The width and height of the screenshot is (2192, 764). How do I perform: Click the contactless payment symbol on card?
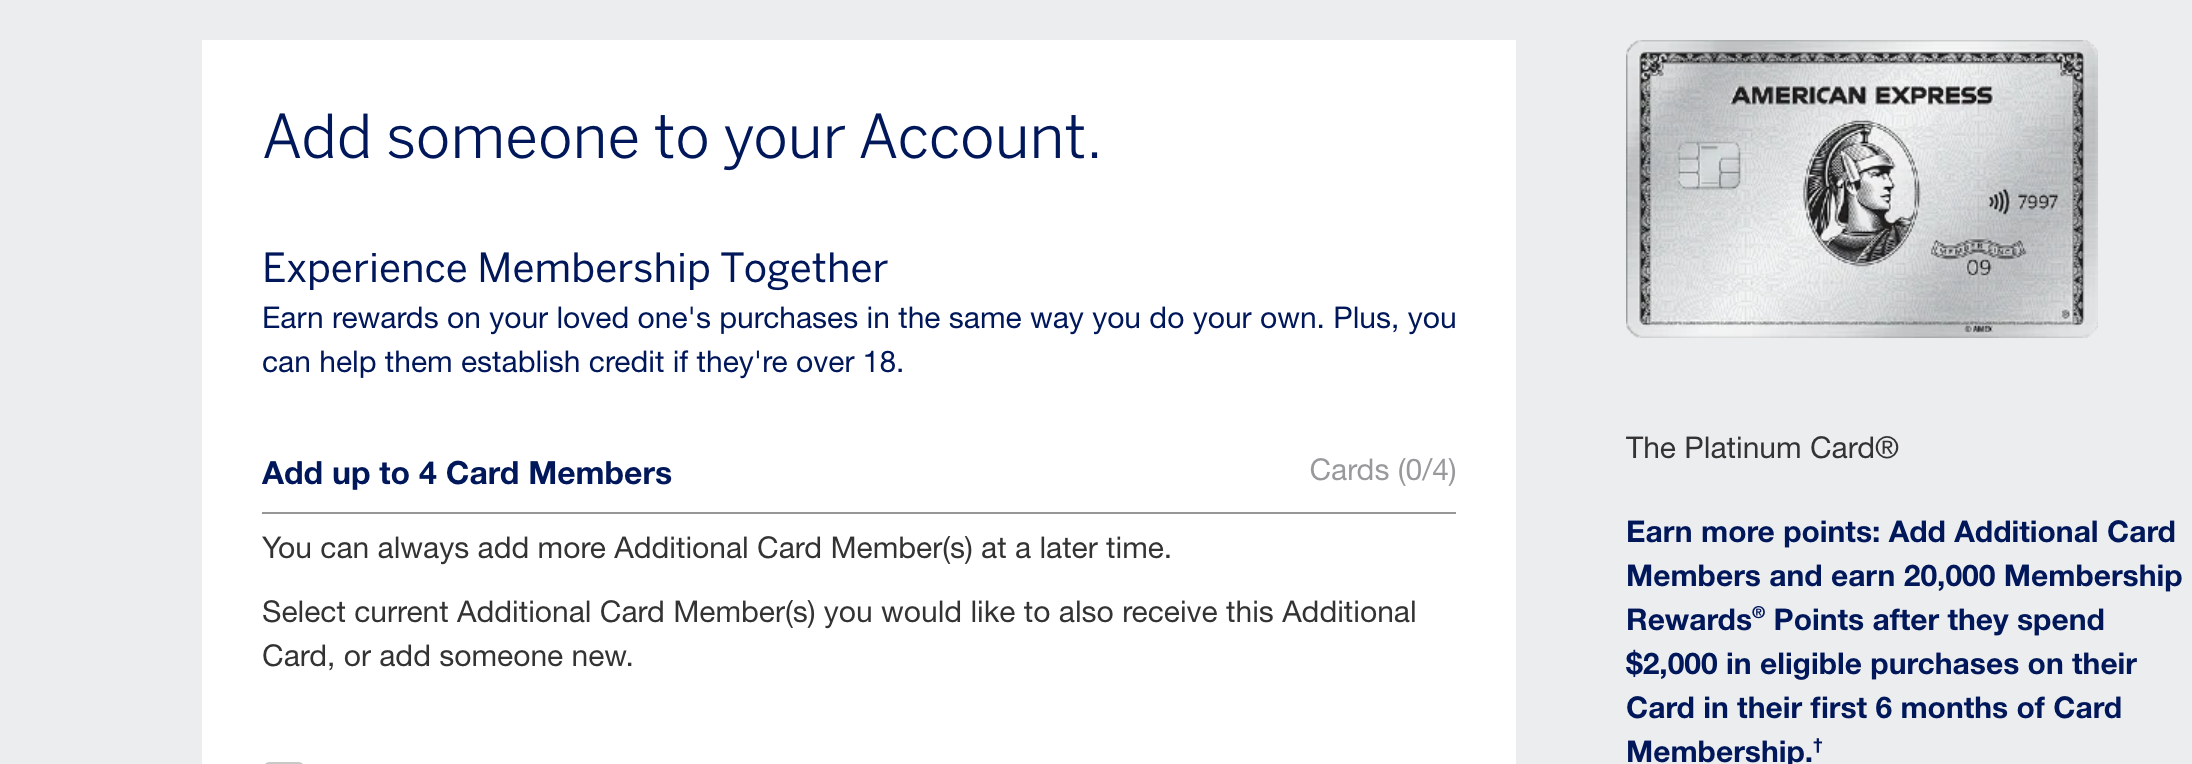pos(1997,203)
